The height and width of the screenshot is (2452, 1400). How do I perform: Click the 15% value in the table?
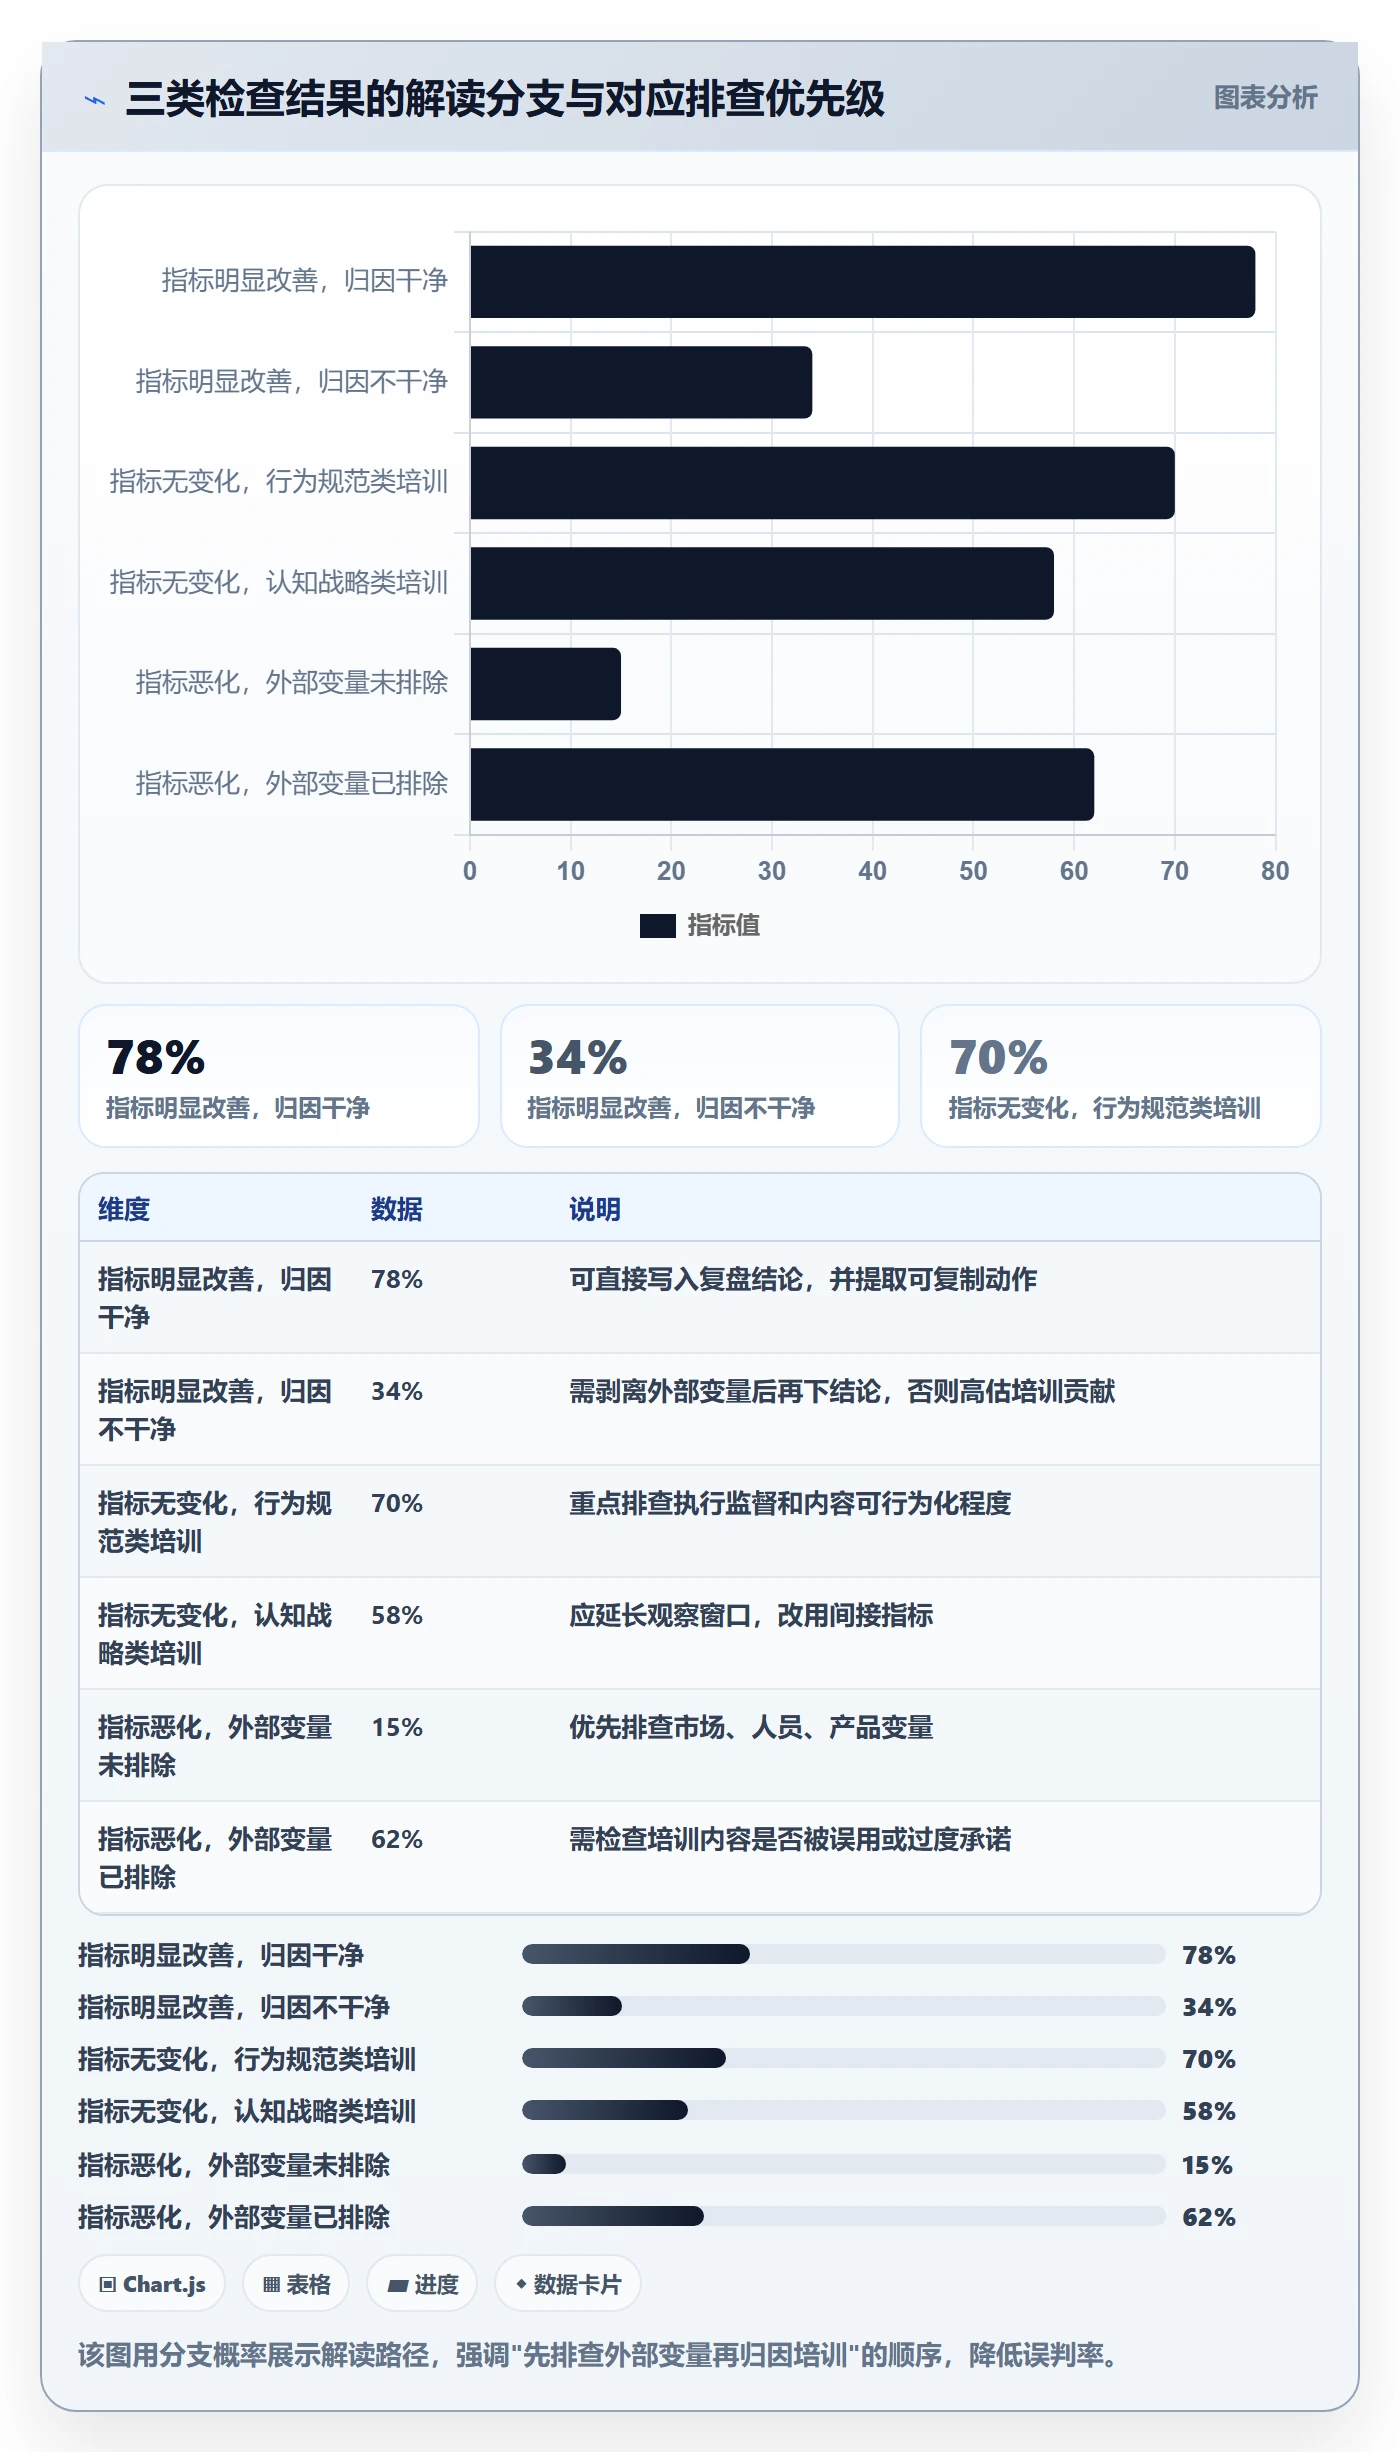[397, 1727]
